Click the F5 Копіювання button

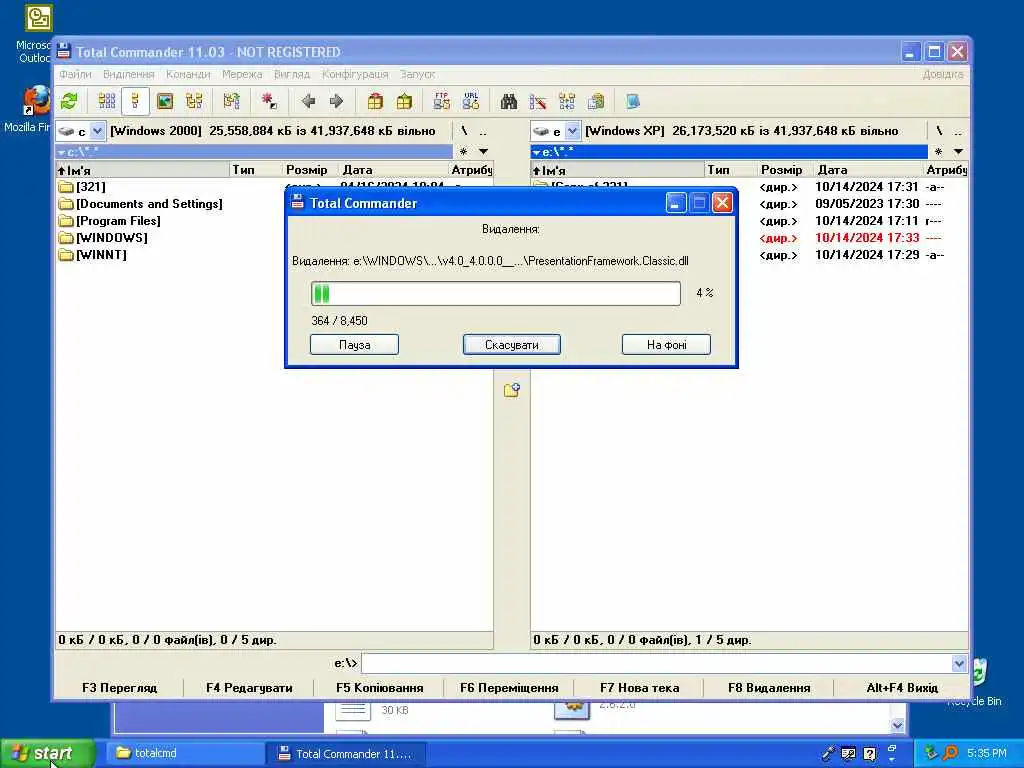click(x=379, y=688)
